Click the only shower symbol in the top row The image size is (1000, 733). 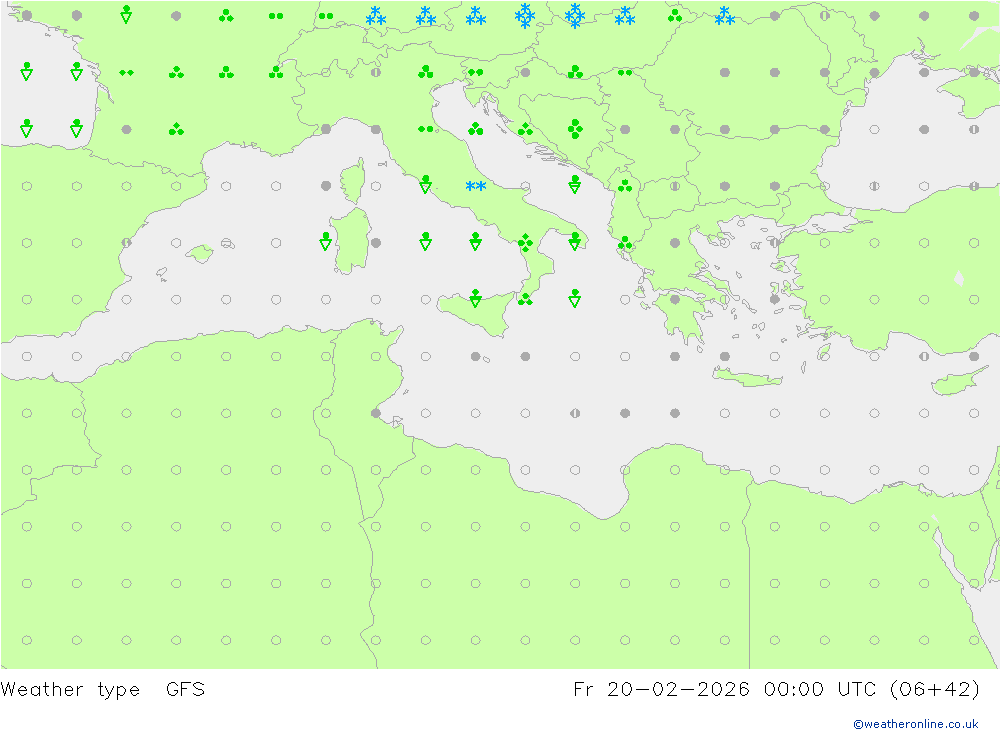coord(126,15)
